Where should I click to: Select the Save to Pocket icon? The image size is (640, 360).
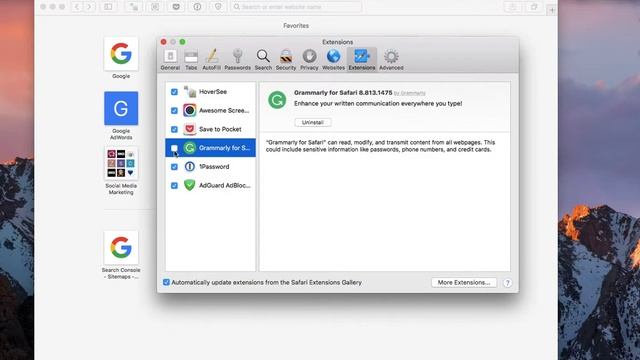click(x=189, y=129)
